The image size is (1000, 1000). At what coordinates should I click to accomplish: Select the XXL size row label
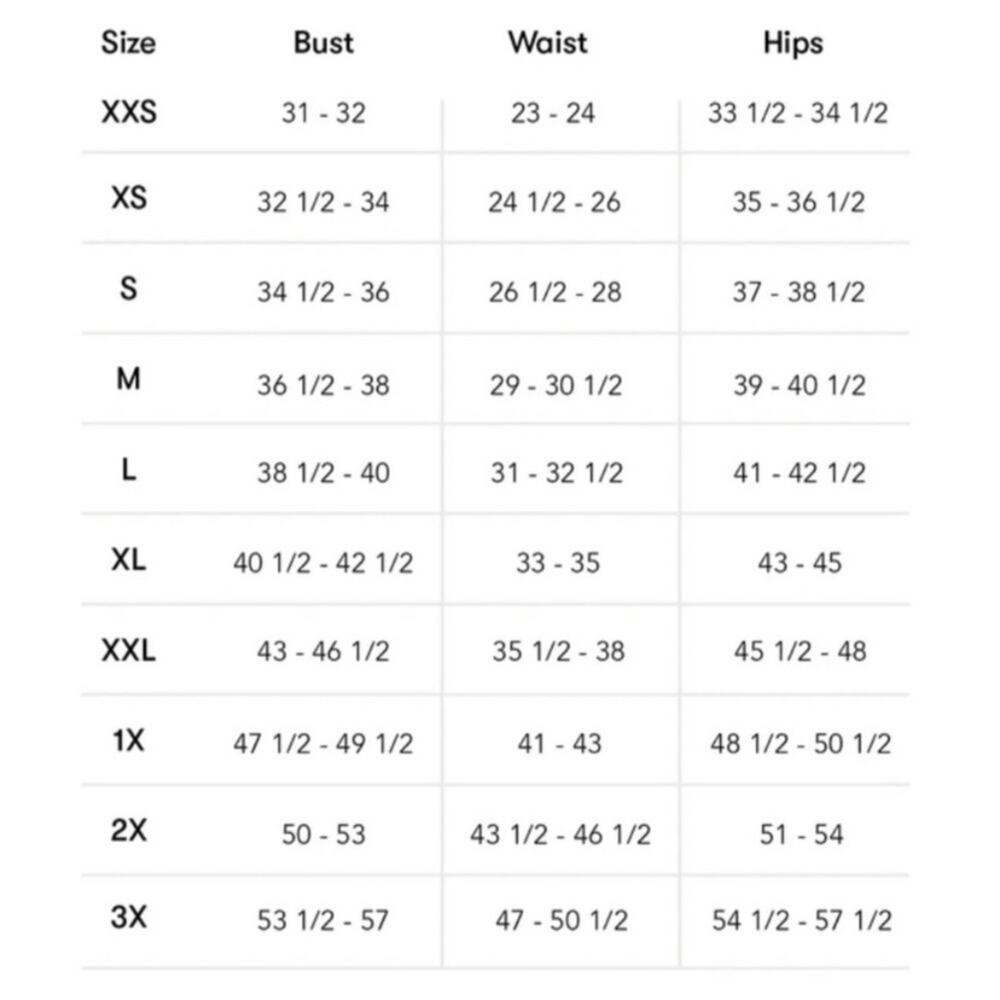[x=128, y=651]
